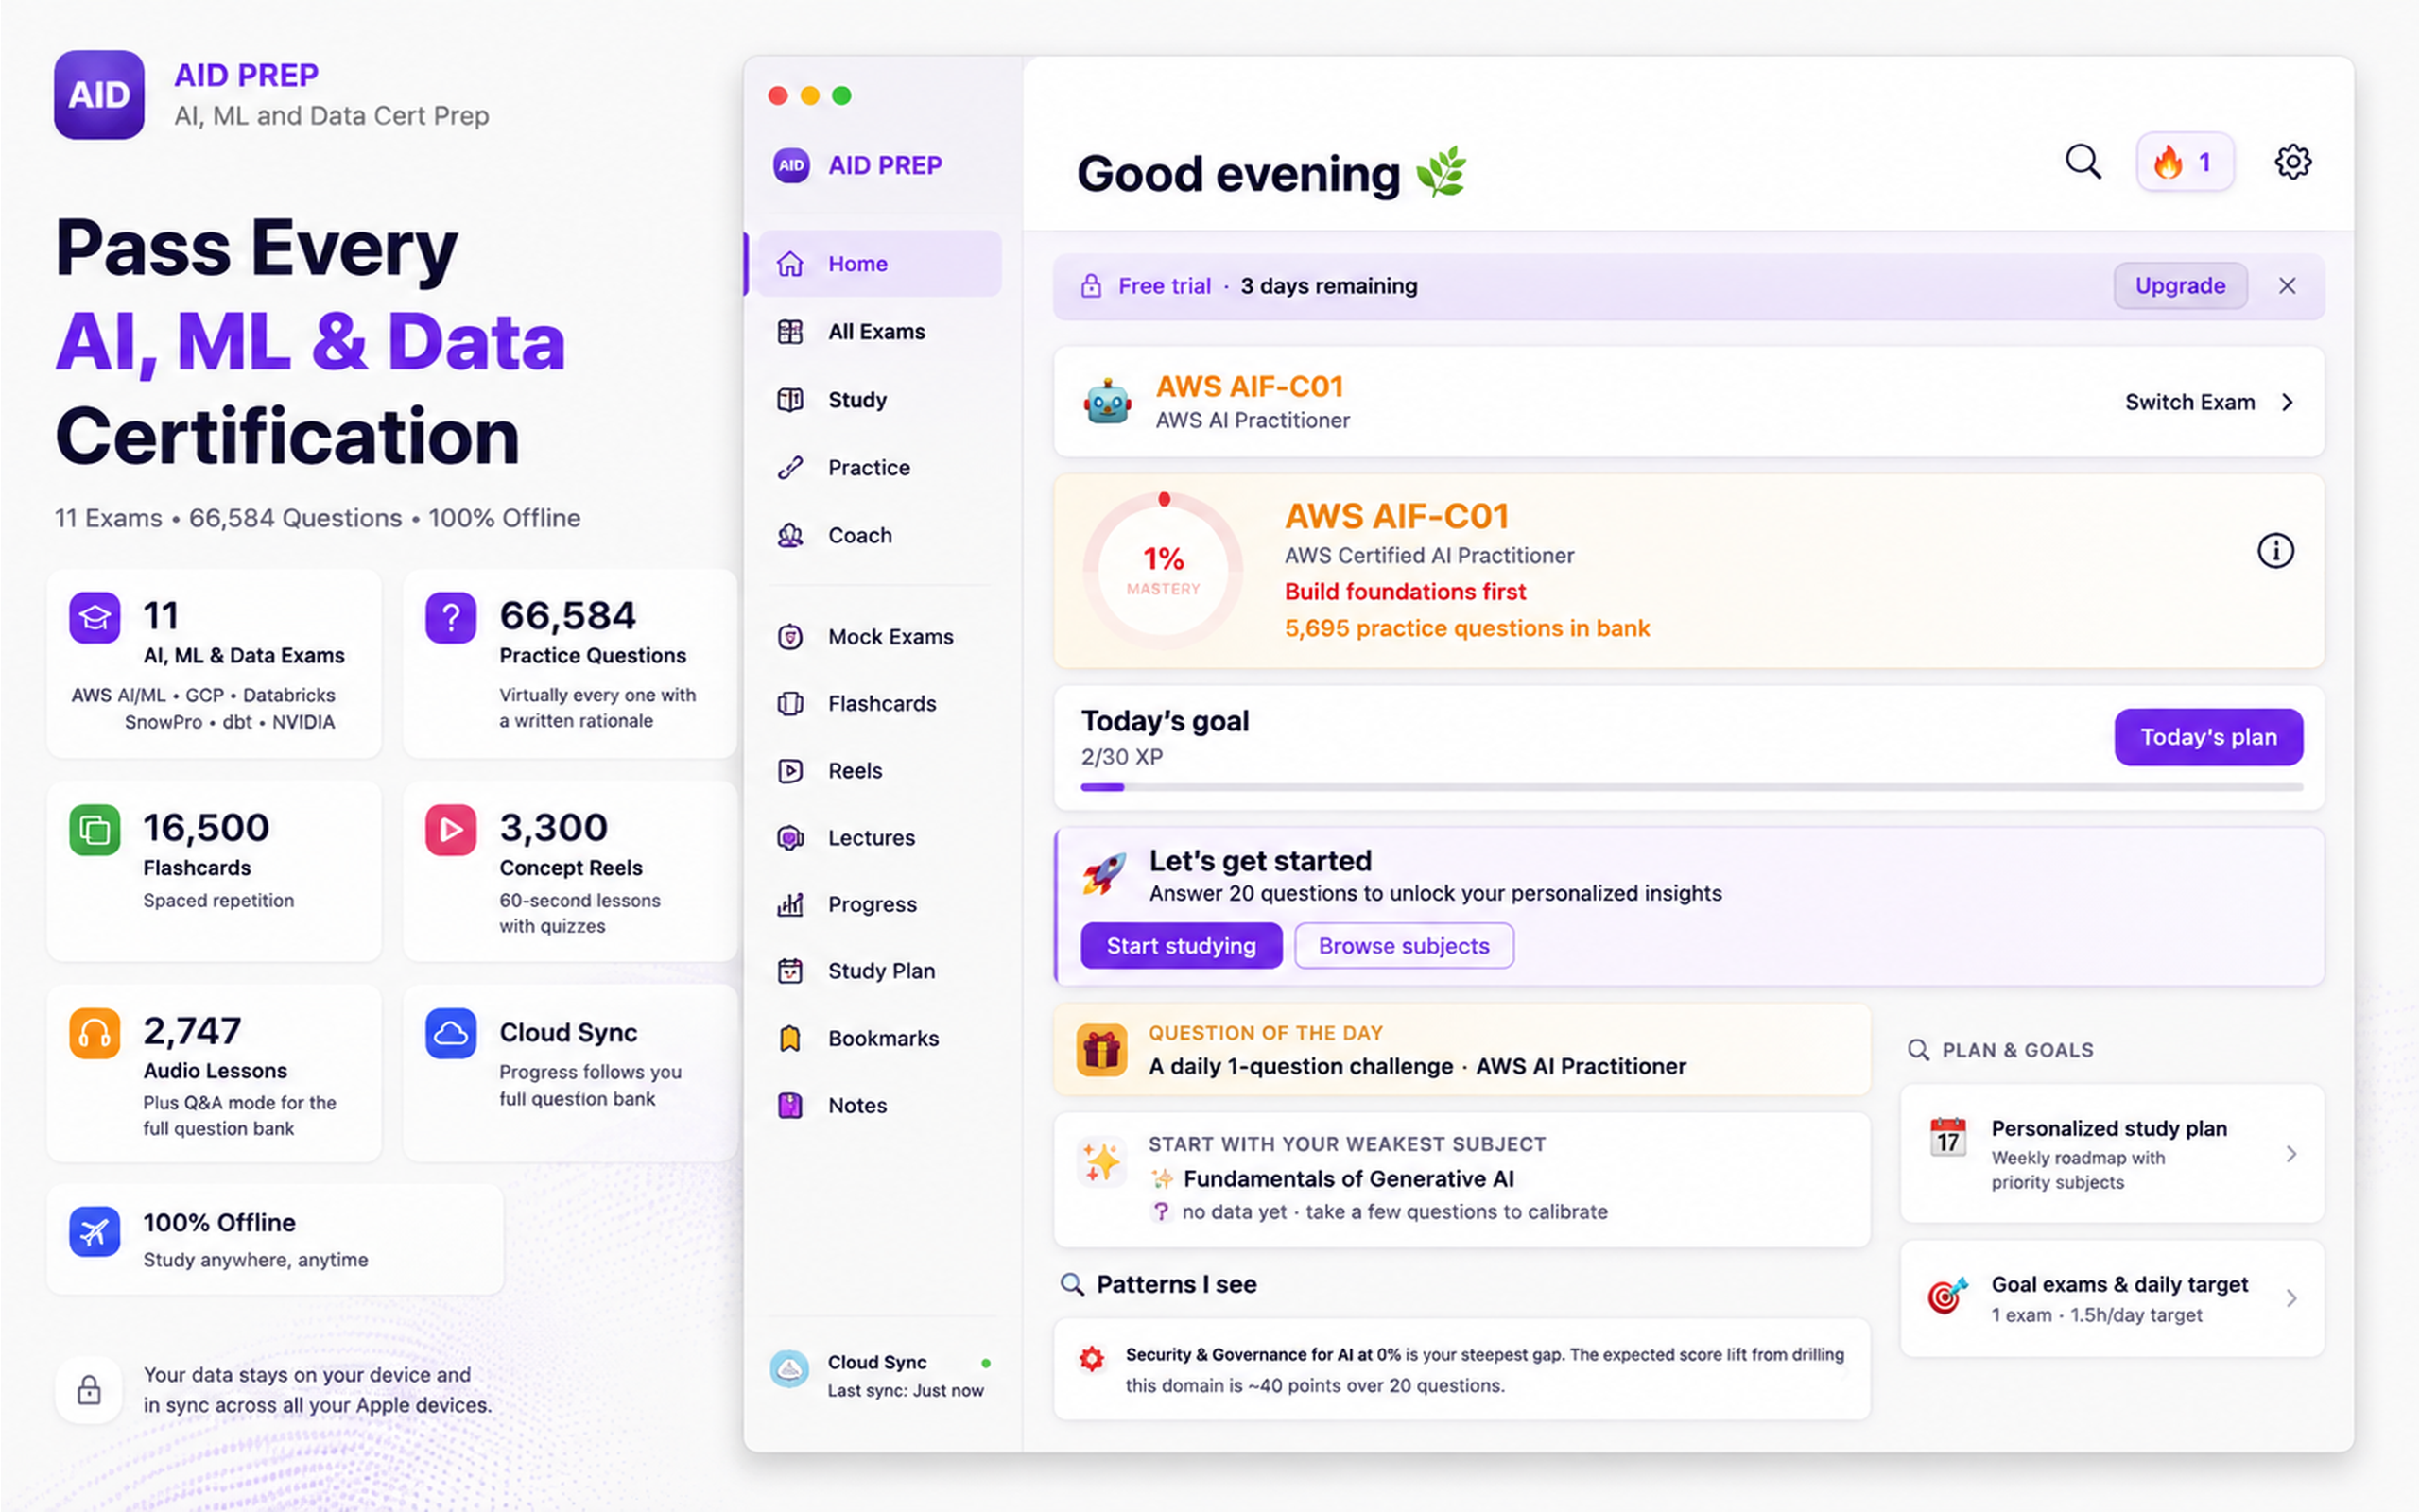Click the airplane icon for 100% Offline
The image size is (2420, 1512).
pos(95,1231)
